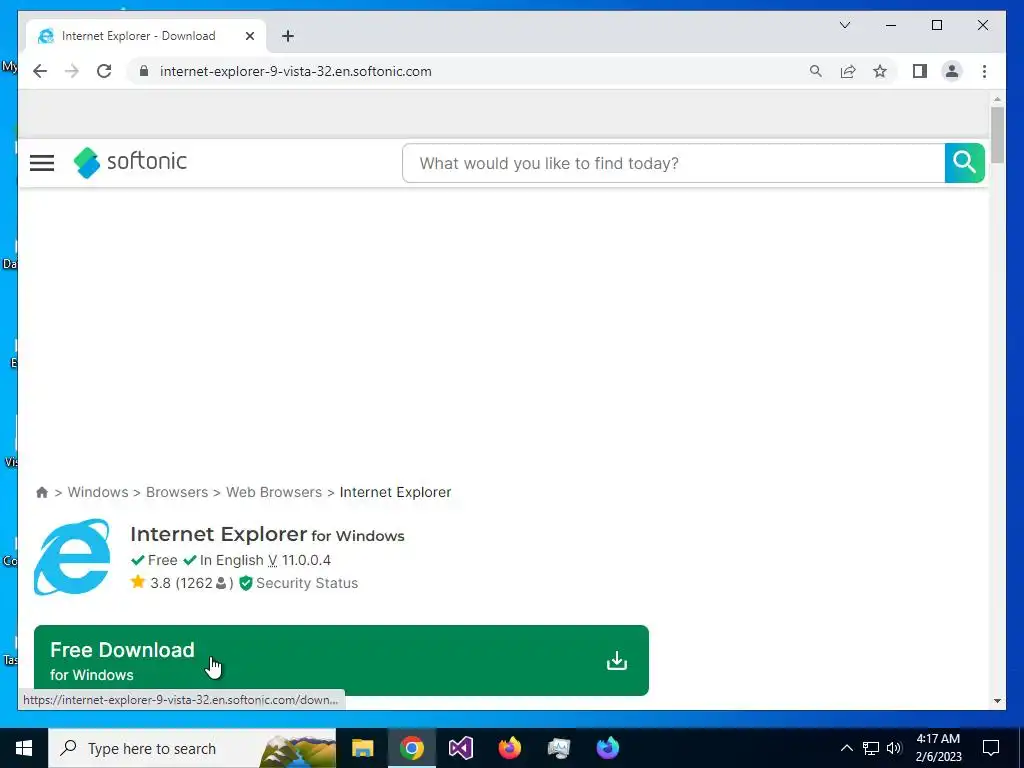Click the volume speaker tray icon
The height and width of the screenshot is (768, 1024).
894,748
